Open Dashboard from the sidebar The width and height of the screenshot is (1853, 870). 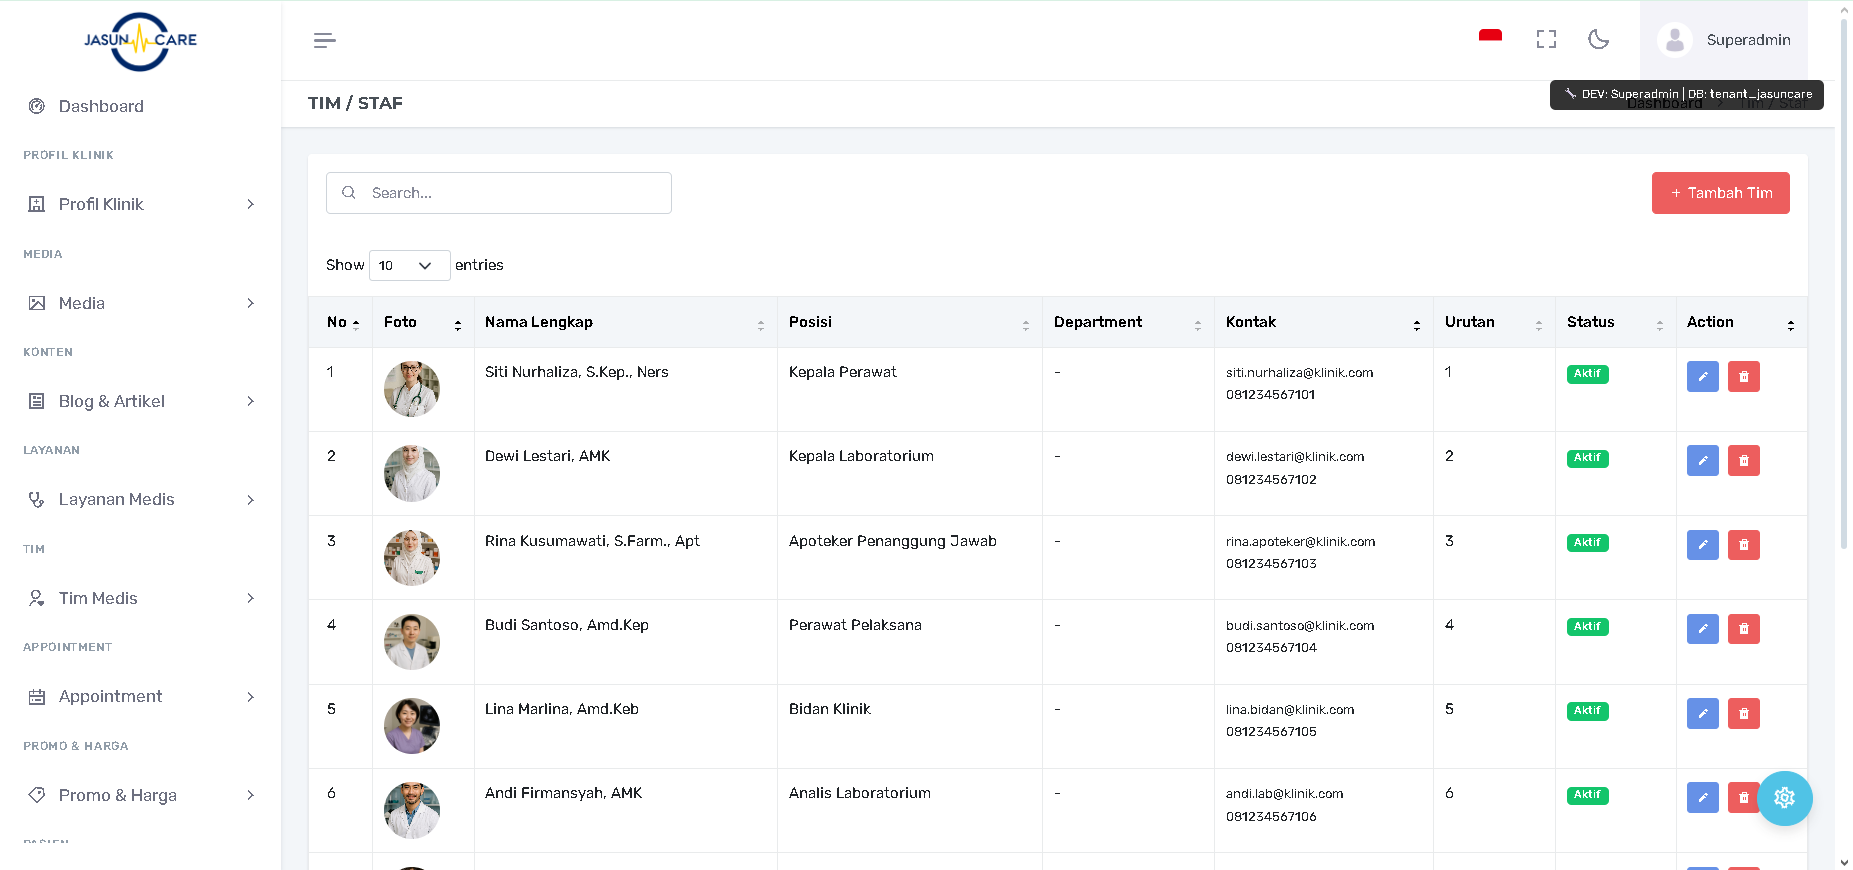[x=101, y=106]
